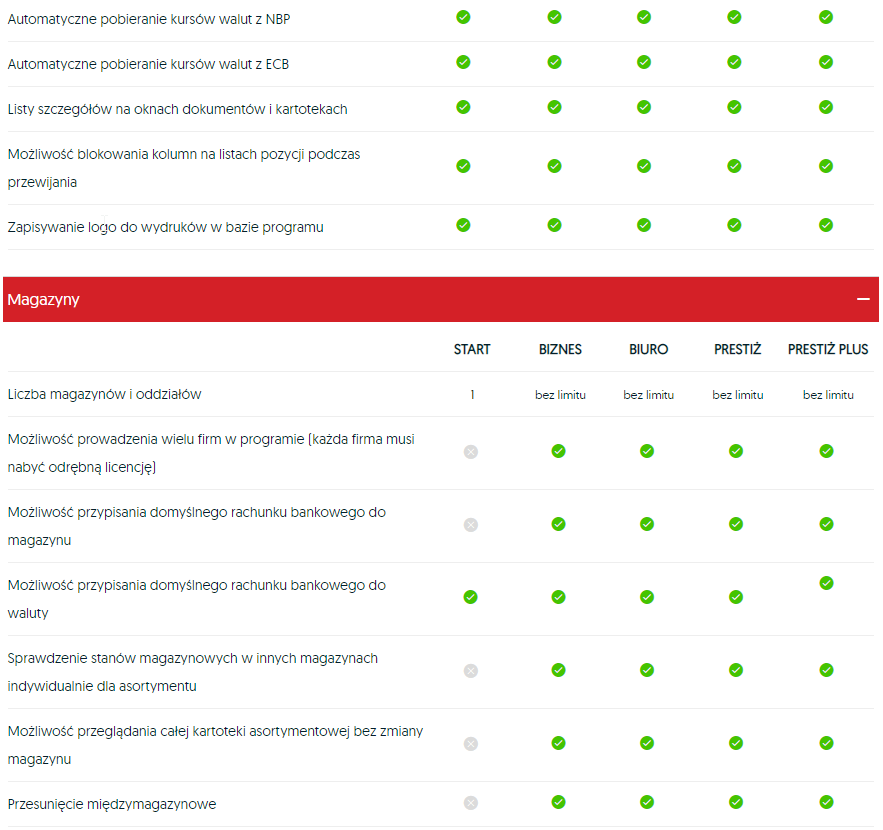Click green check for NBP rates under PRESTIŻ PLUS
The width and height of the screenshot is (883, 830).
coord(826,17)
